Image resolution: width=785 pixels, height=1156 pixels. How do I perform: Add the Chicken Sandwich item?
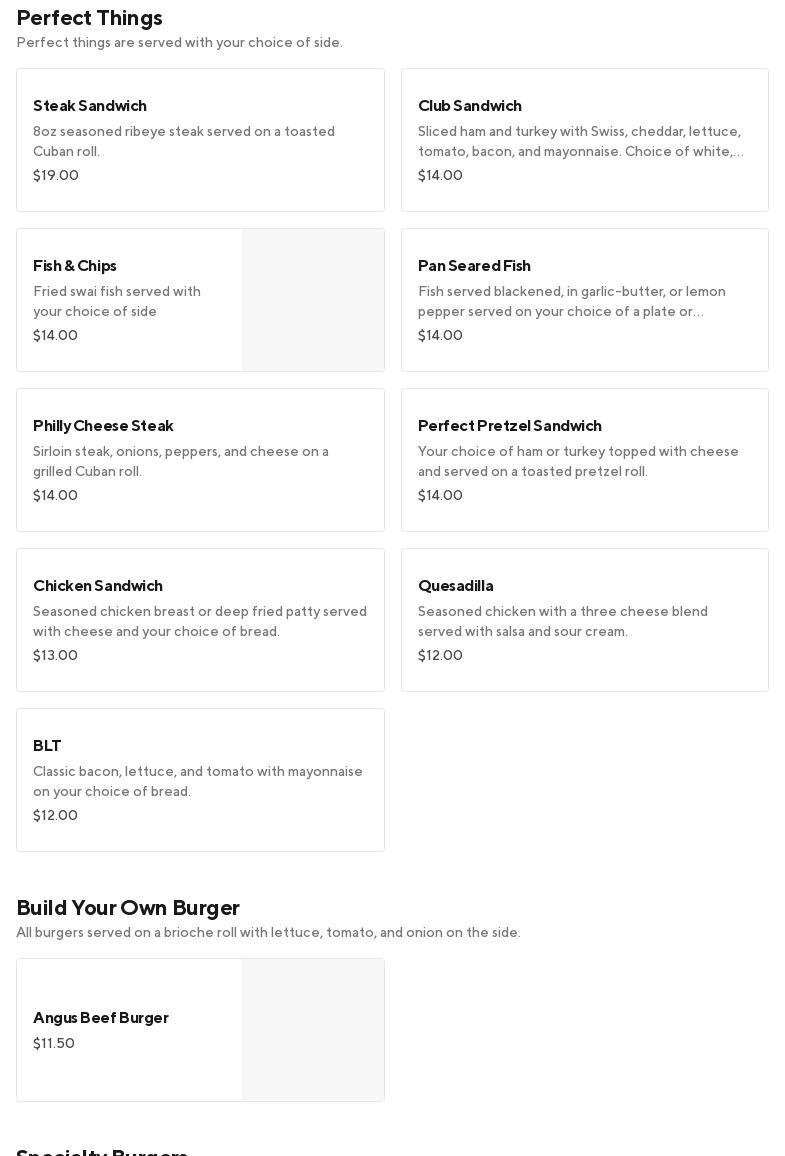[200, 620]
